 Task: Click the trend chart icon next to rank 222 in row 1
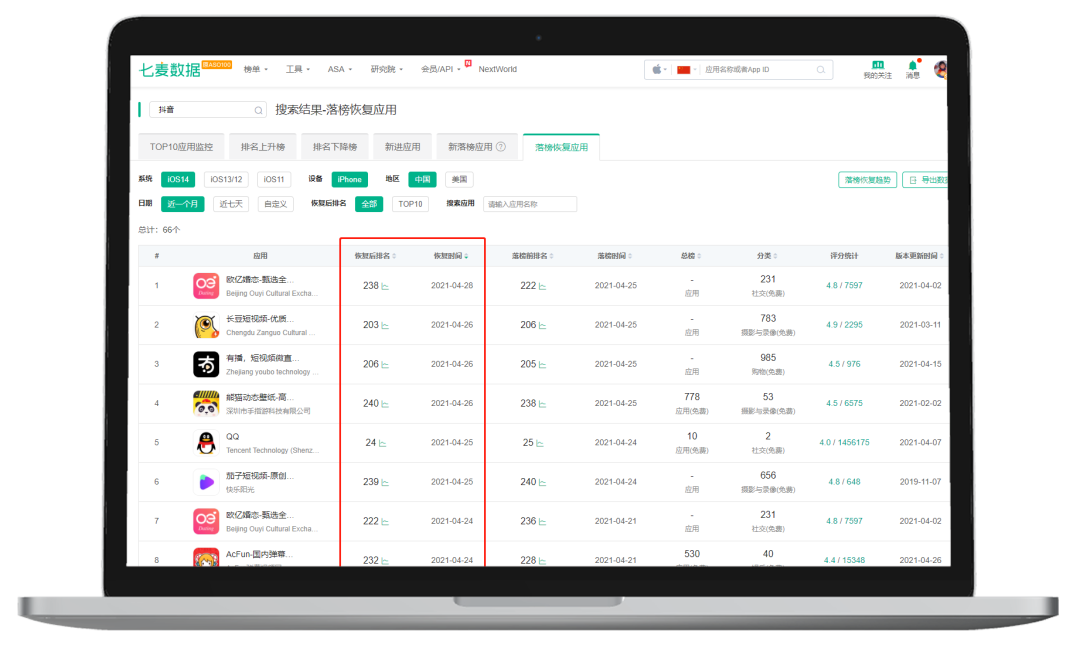coord(542,286)
